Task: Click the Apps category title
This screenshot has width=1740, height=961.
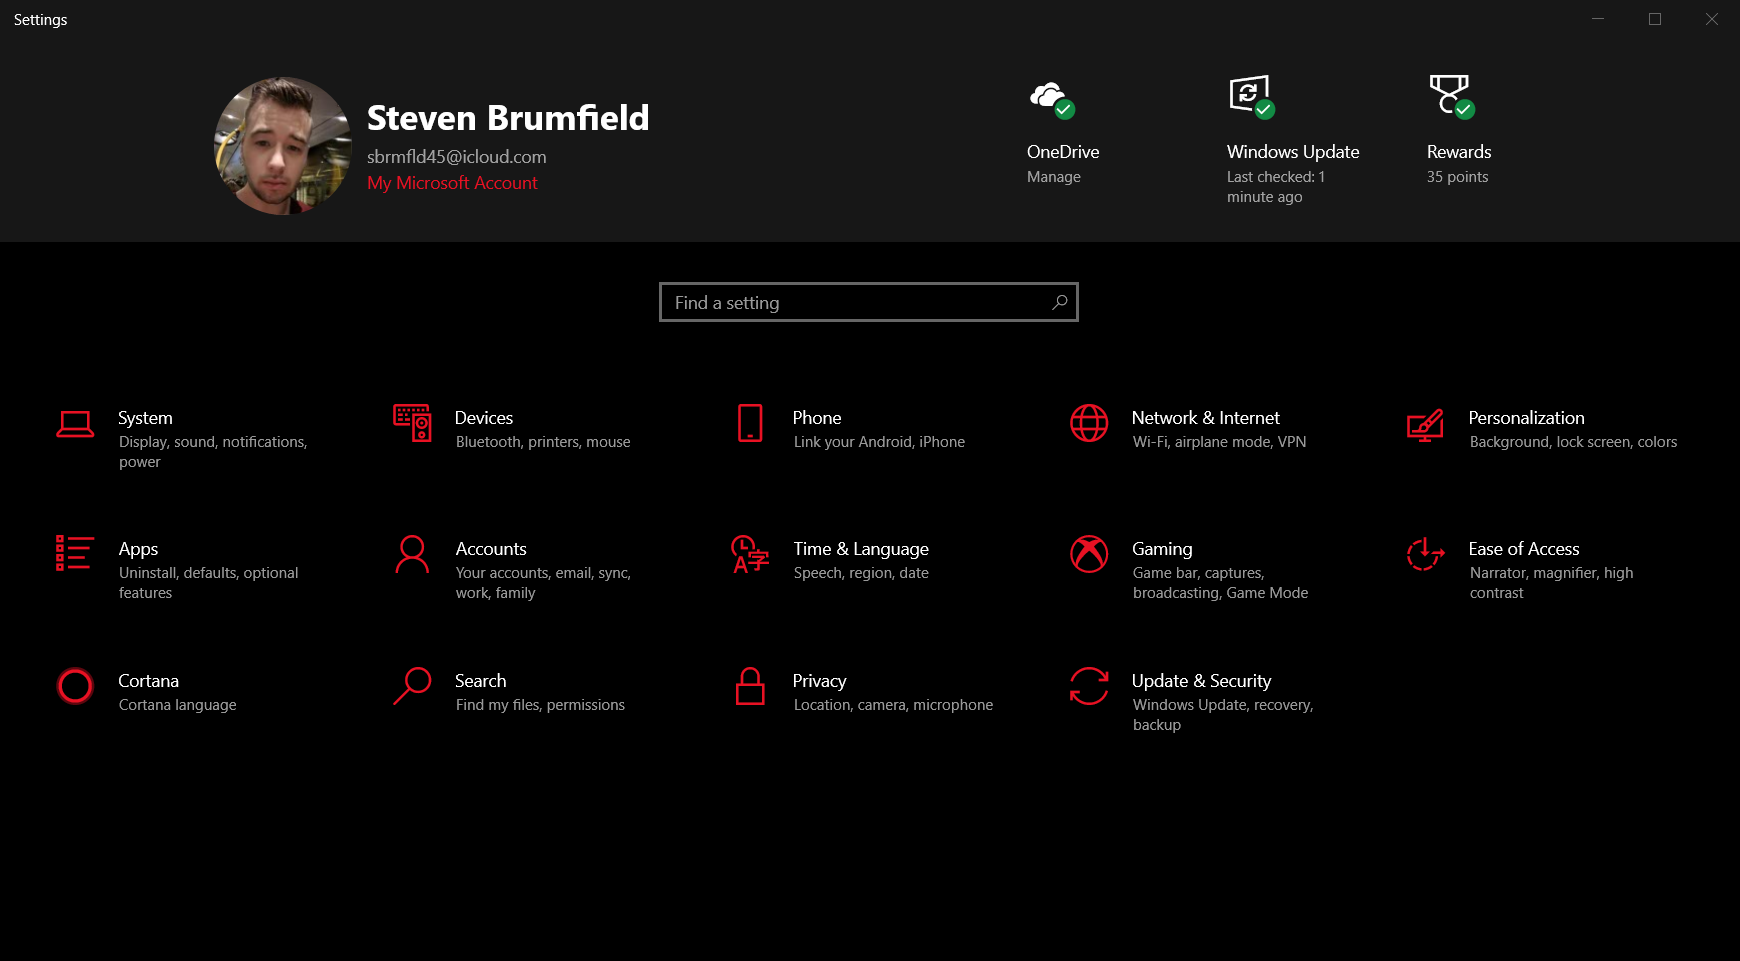Action: point(138,549)
